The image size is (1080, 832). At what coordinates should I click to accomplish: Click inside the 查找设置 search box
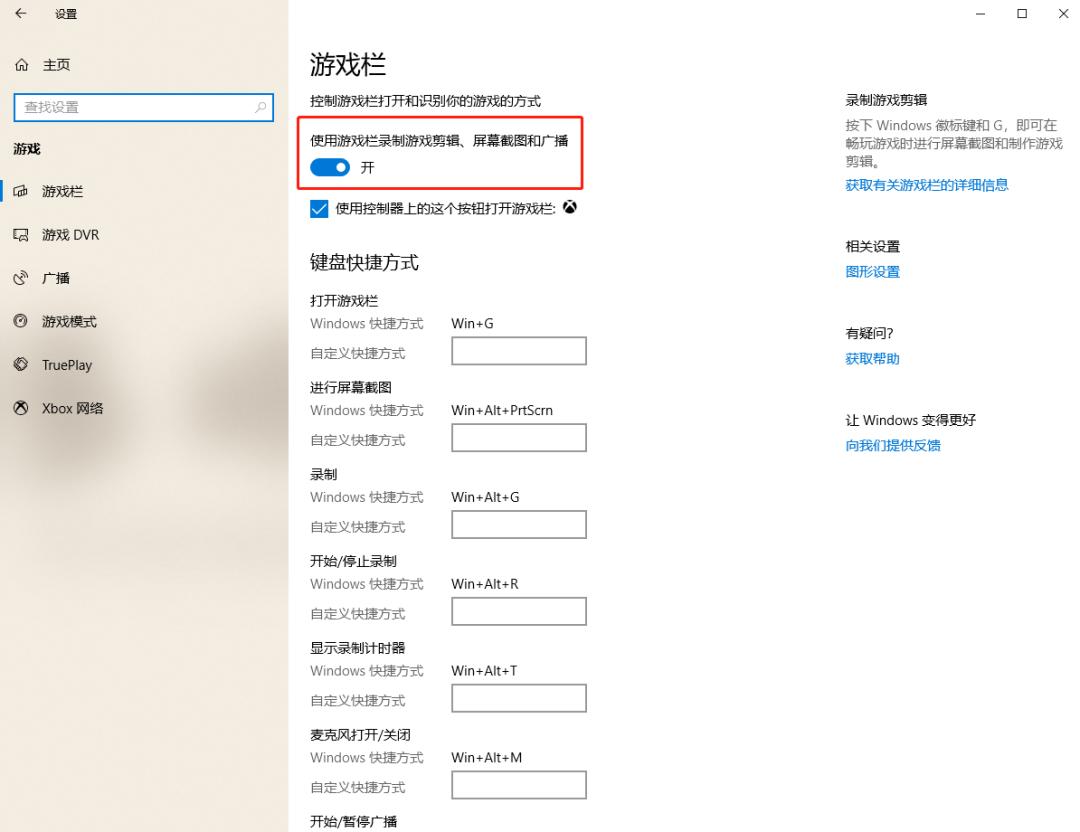[140, 107]
